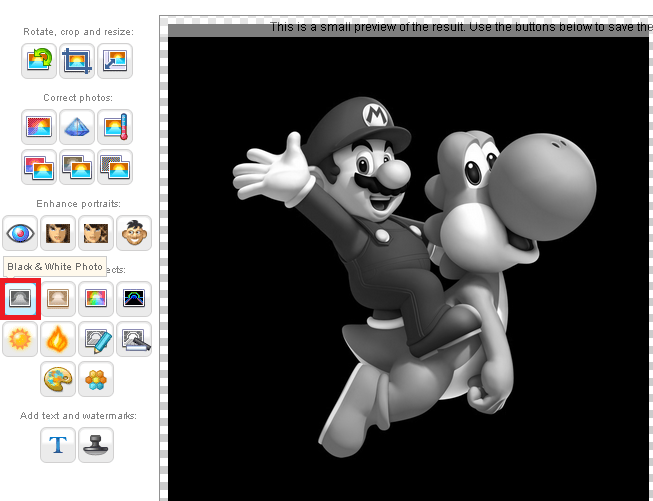Click the rainbow colors effect icon
Screen dimensions: 653x501
[x=96, y=299]
